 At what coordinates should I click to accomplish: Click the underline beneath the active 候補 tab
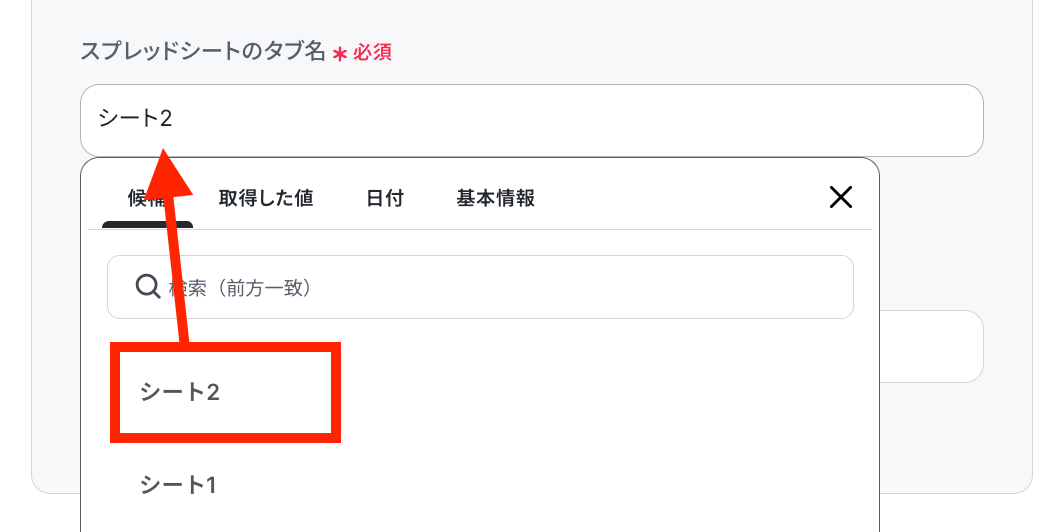pos(147,225)
